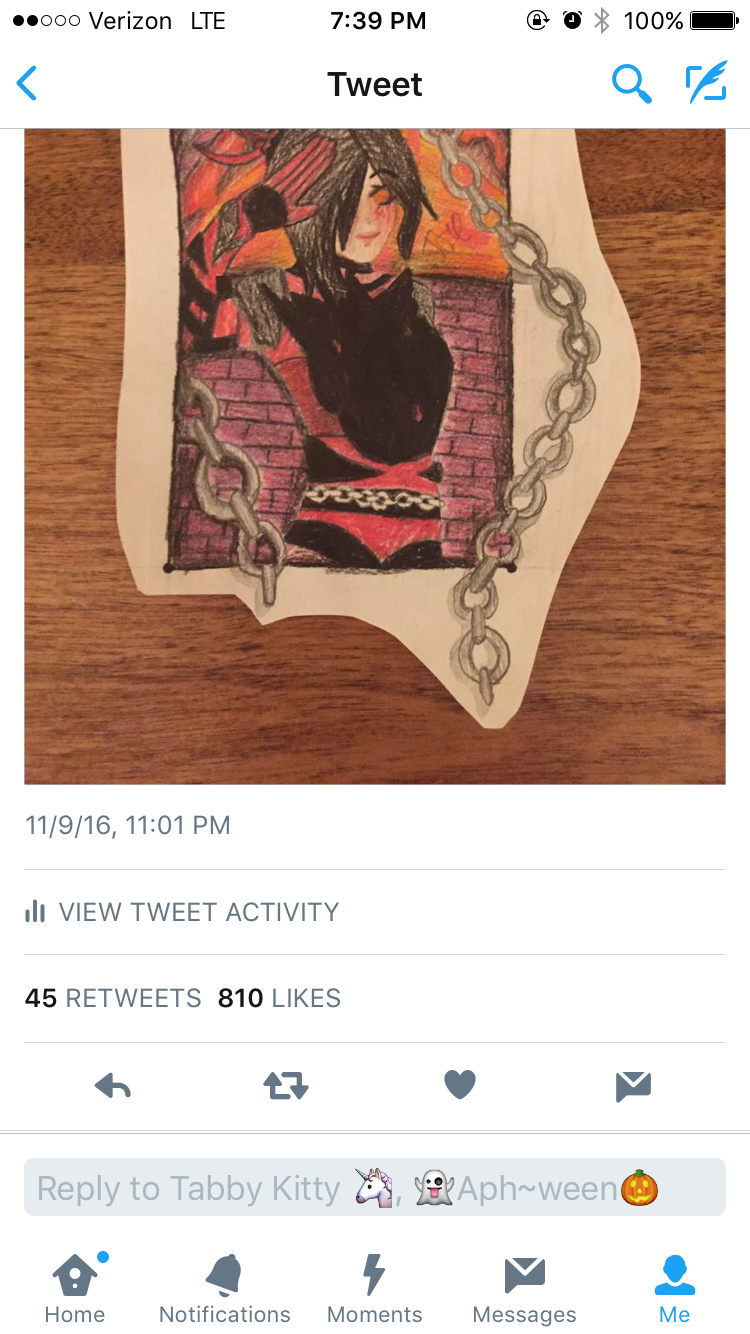The width and height of the screenshot is (750, 1334).
Task: Retweet this tweet using the retweet icon
Action: coord(286,1085)
